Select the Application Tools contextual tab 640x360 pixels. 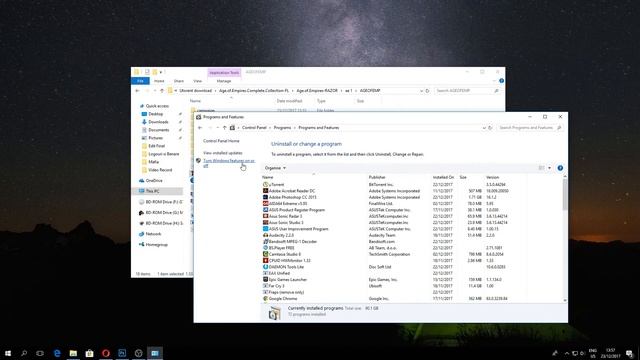(224, 72)
